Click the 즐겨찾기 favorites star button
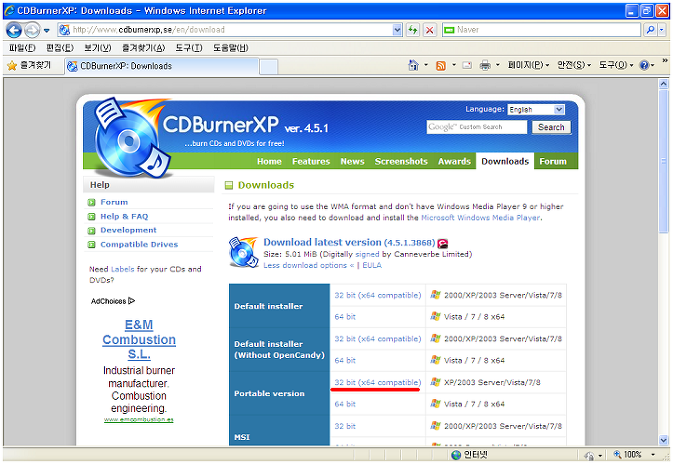 pos(29,65)
